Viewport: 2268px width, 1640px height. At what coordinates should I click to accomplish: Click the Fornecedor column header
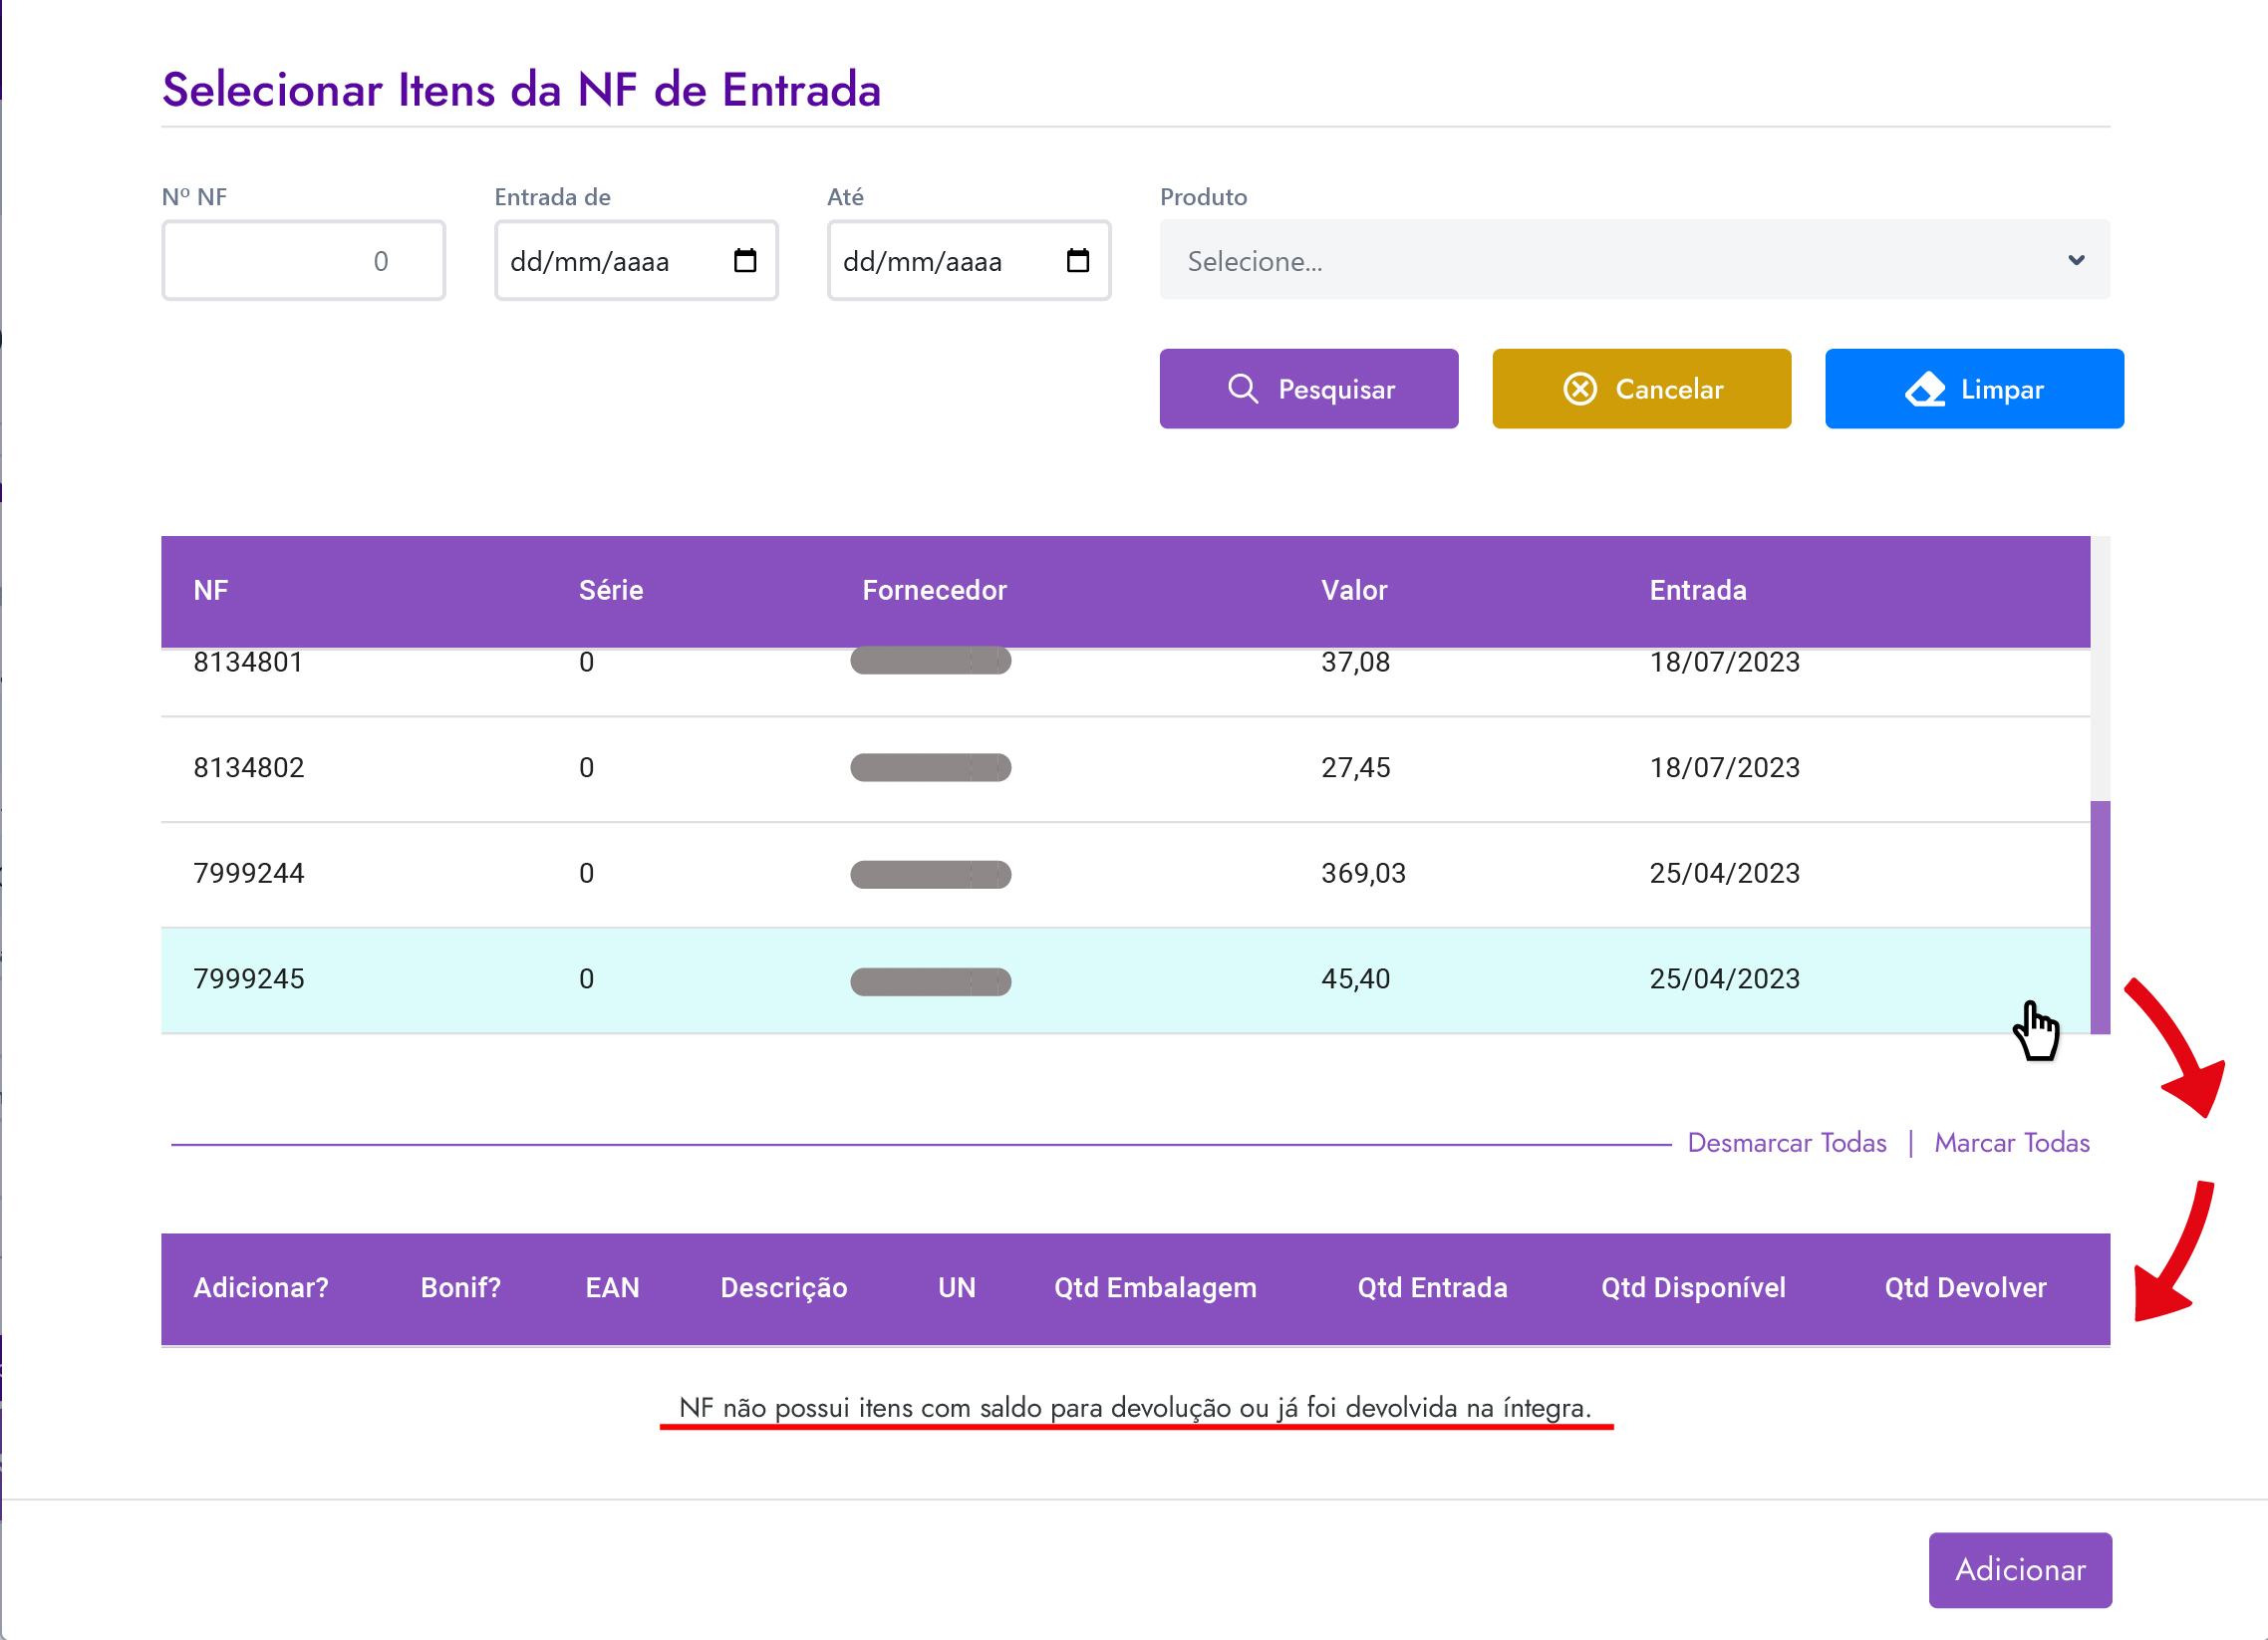(934, 591)
